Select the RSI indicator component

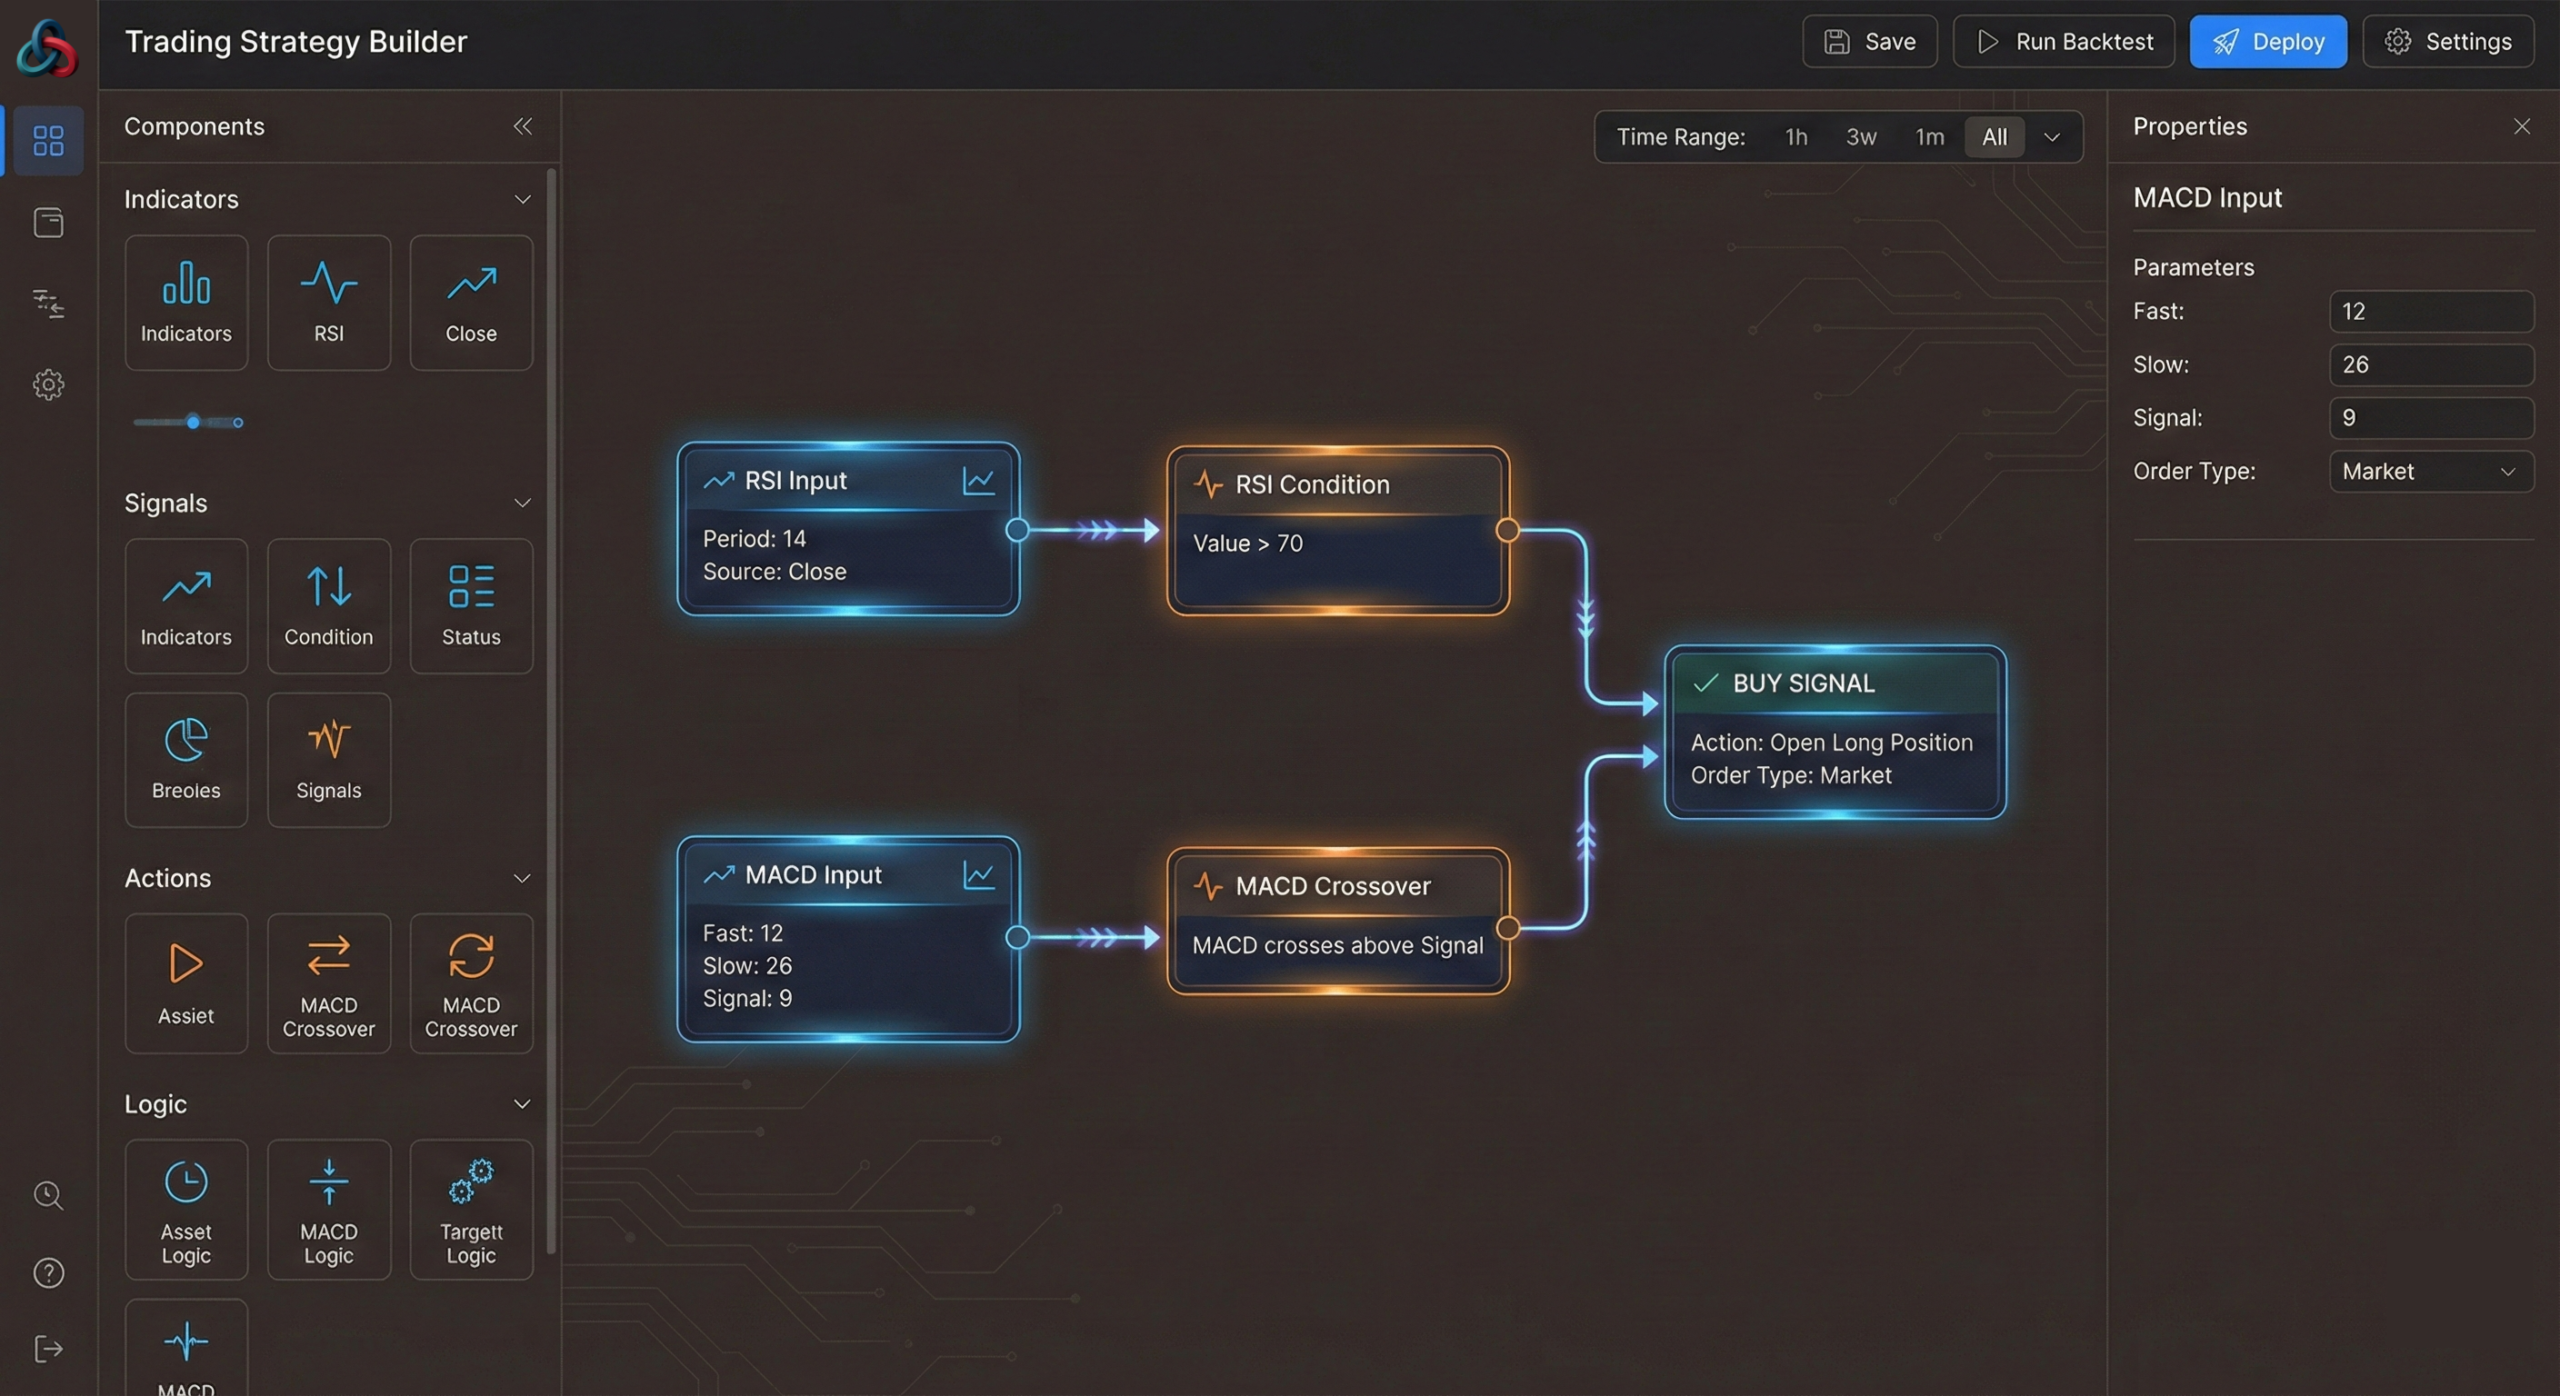pyautogui.click(x=328, y=301)
